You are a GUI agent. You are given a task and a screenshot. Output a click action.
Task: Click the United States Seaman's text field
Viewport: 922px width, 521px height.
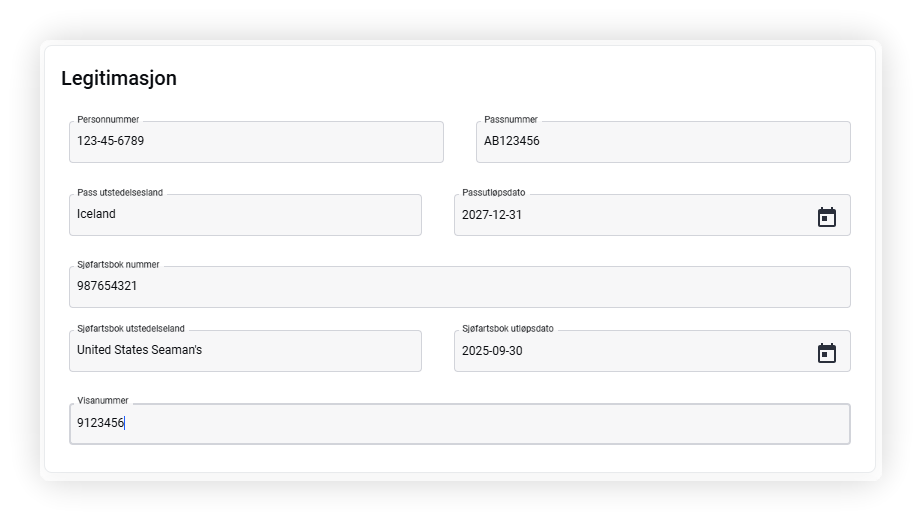coord(245,350)
